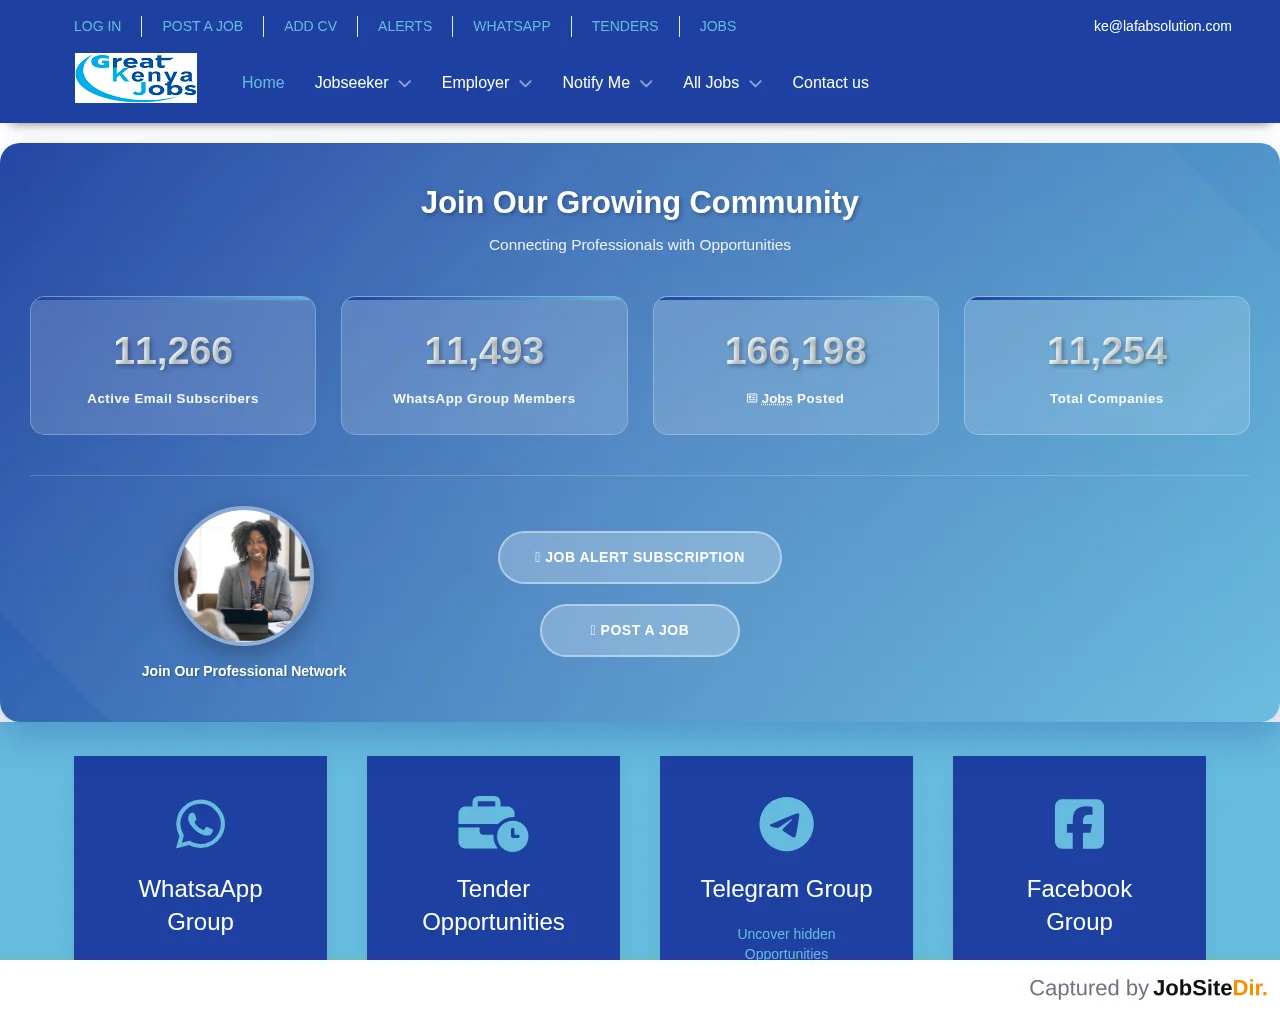Screen dimensions: 1280x1018
Task: Click the briefcase-clock Tender icon
Action: pos(493,824)
